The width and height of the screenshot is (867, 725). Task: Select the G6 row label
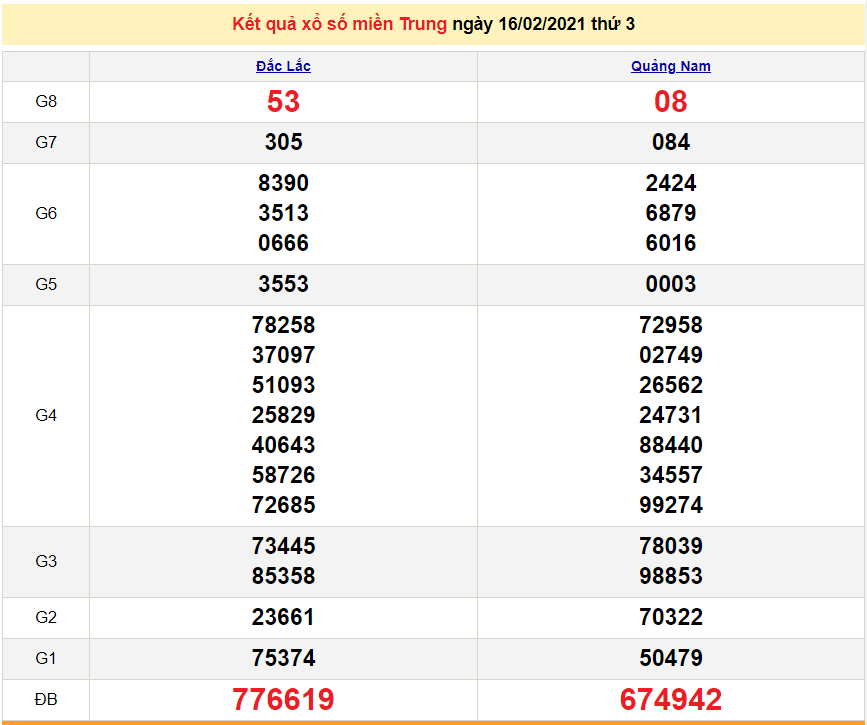[46, 213]
